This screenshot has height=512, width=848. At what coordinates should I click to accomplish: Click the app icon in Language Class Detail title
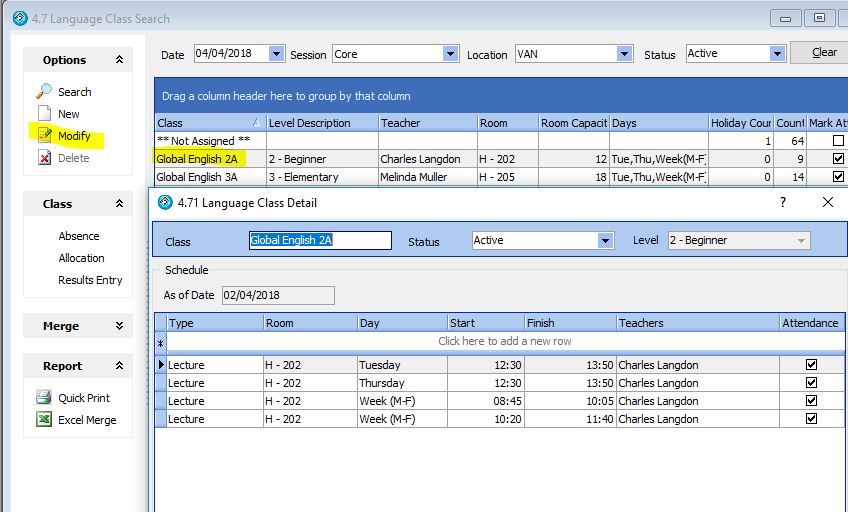pos(165,202)
